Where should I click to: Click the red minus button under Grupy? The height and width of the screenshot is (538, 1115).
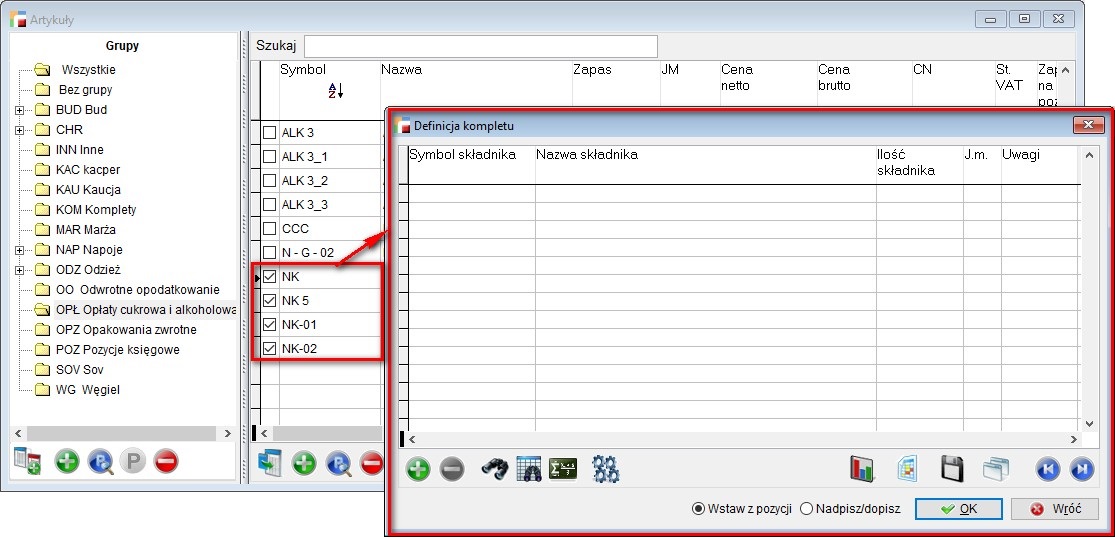166,462
